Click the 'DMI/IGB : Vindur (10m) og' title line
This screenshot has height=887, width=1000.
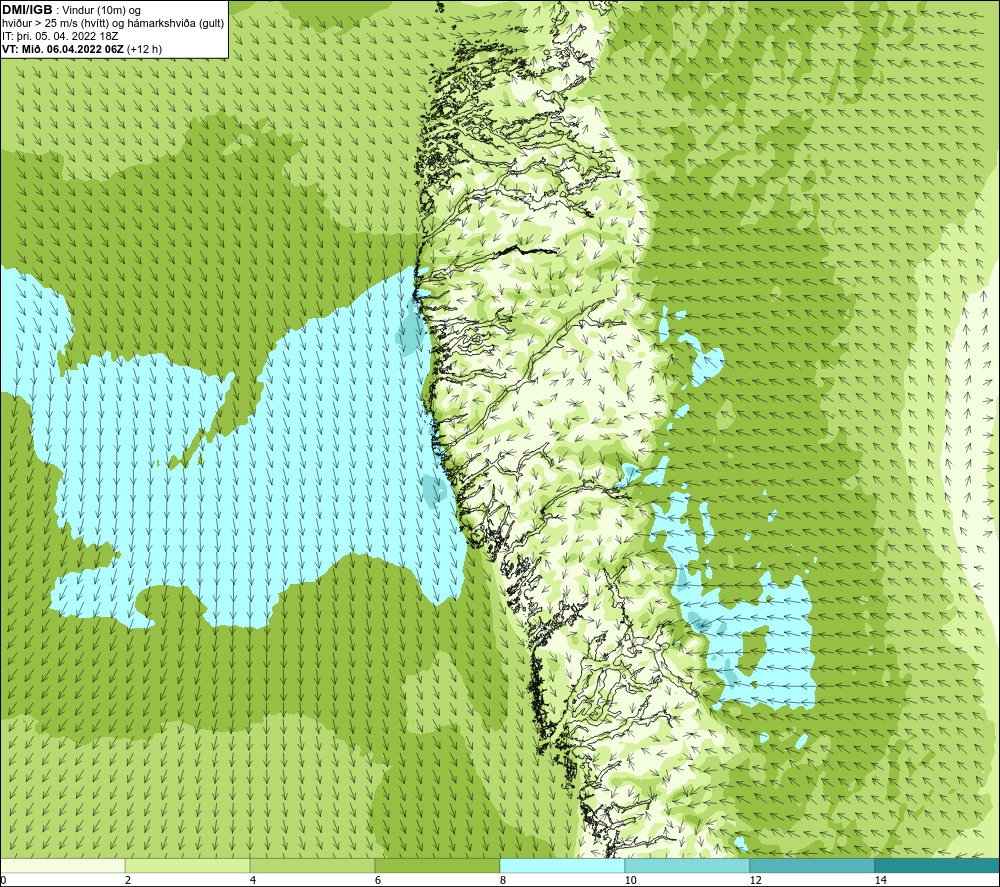(71, 10)
